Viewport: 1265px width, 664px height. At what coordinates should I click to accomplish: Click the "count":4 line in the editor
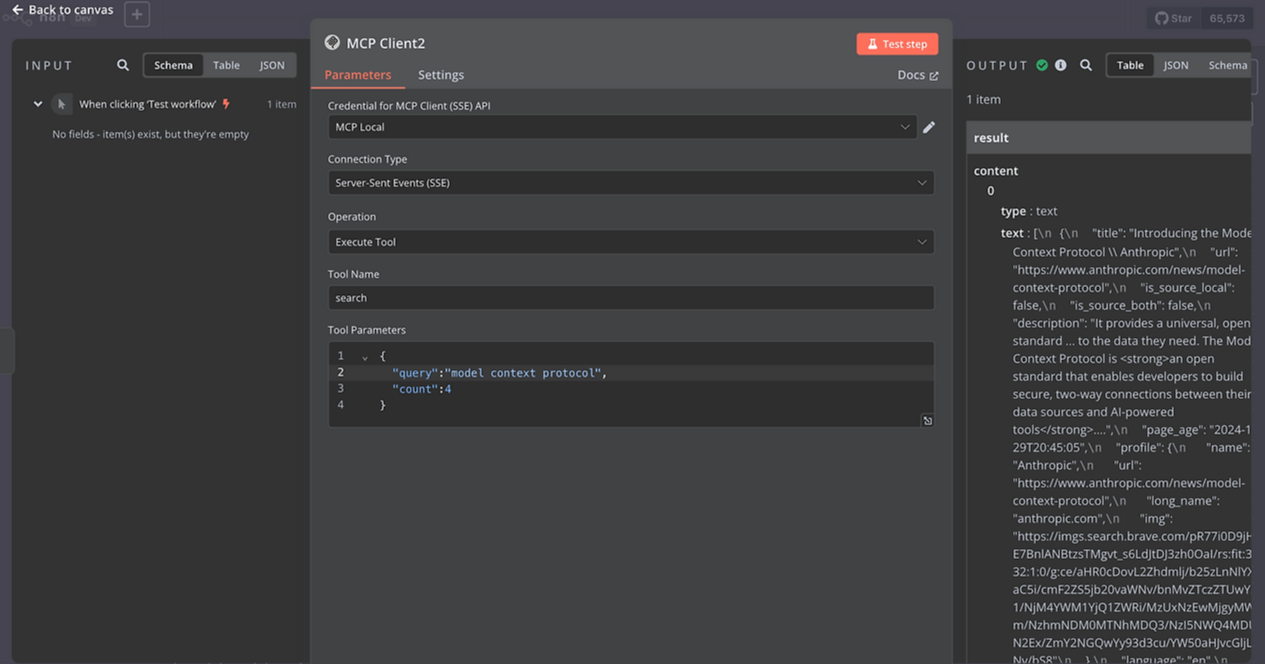[421, 389]
